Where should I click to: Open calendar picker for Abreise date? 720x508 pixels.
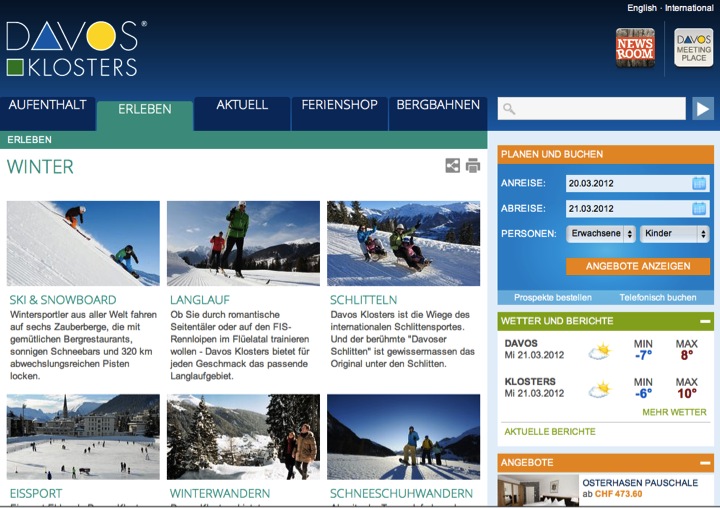point(699,209)
